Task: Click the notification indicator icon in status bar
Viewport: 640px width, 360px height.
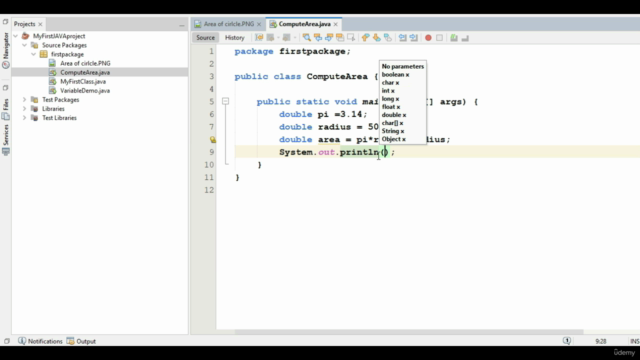Action: 567,341
